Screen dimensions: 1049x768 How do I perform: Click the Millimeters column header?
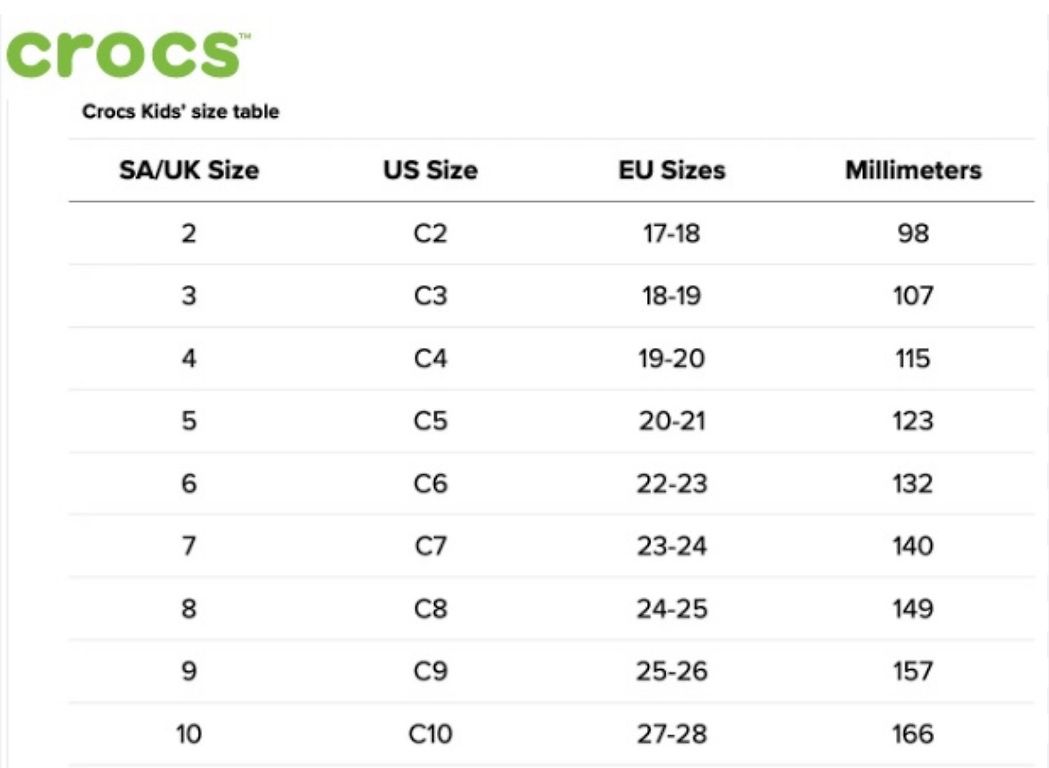coord(913,170)
